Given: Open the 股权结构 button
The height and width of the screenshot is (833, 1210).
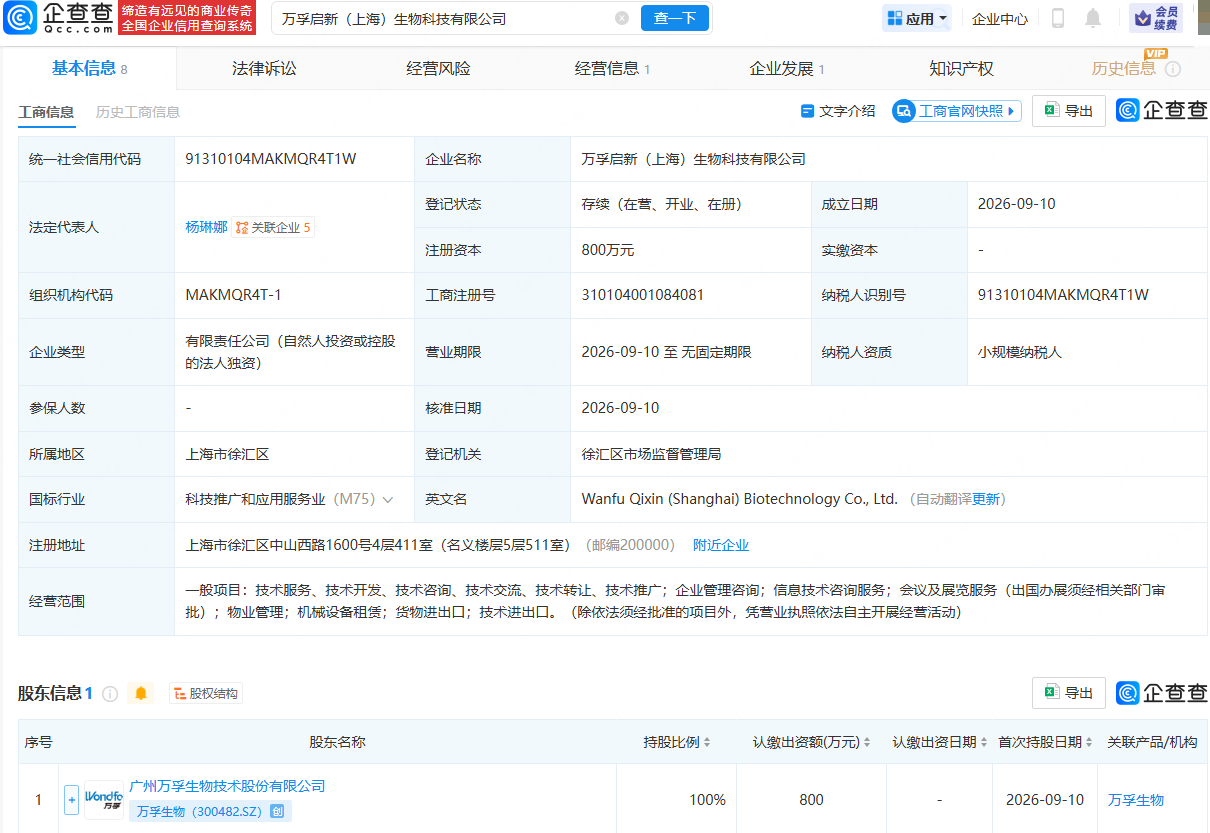Looking at the screenshot, I should click(x=206, y=693).
